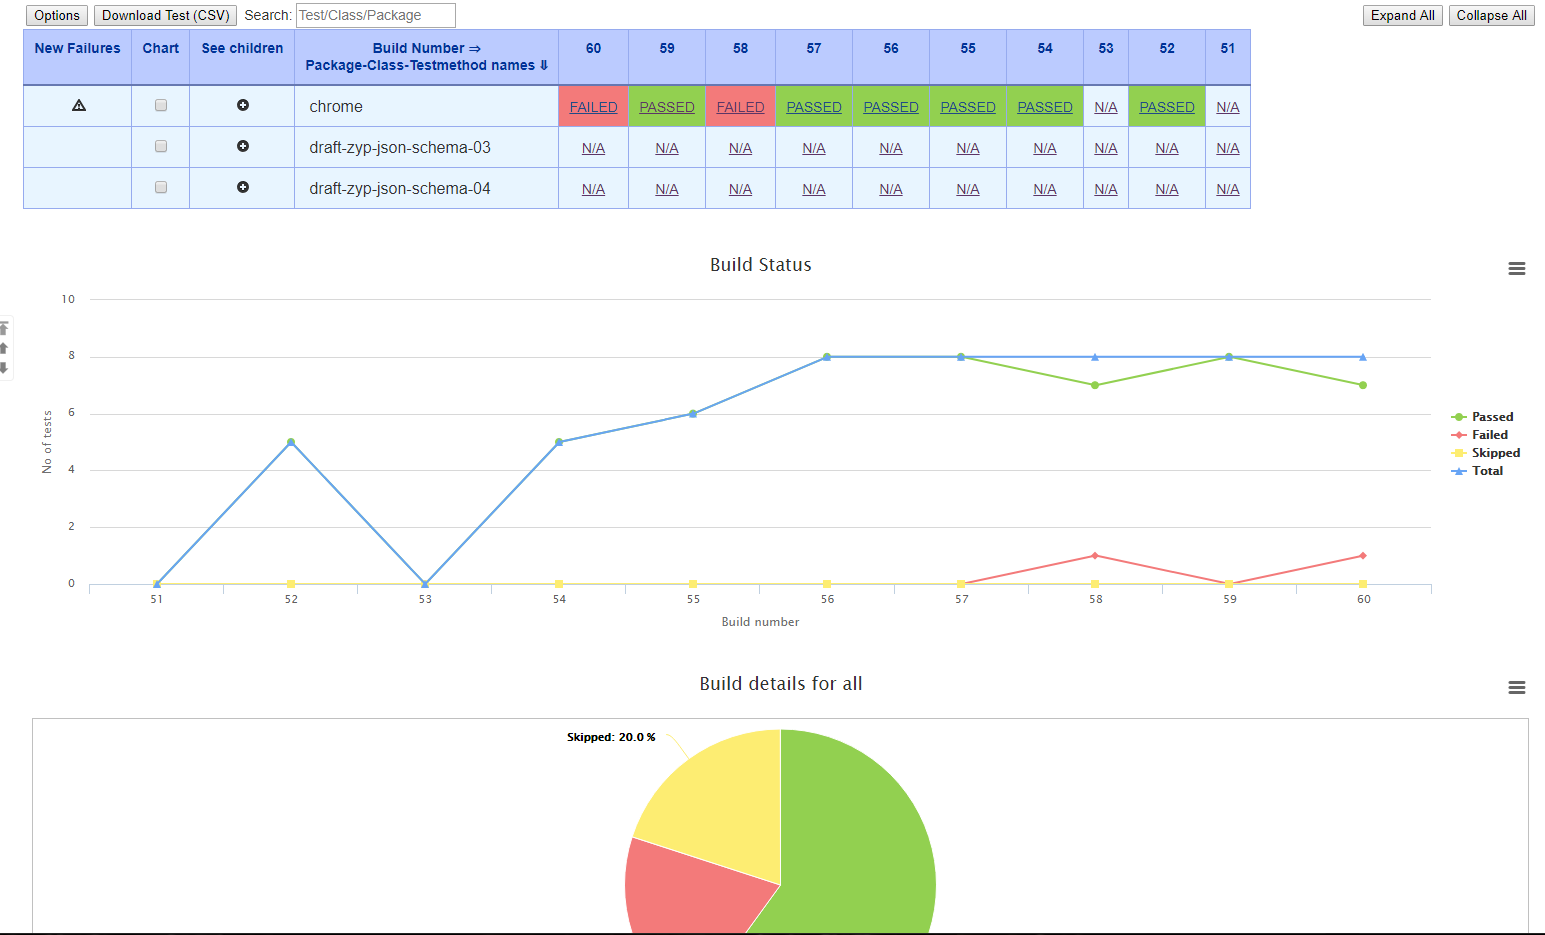
Task: Open PASSED result for chrome build 57
Action: coord(814,107)
